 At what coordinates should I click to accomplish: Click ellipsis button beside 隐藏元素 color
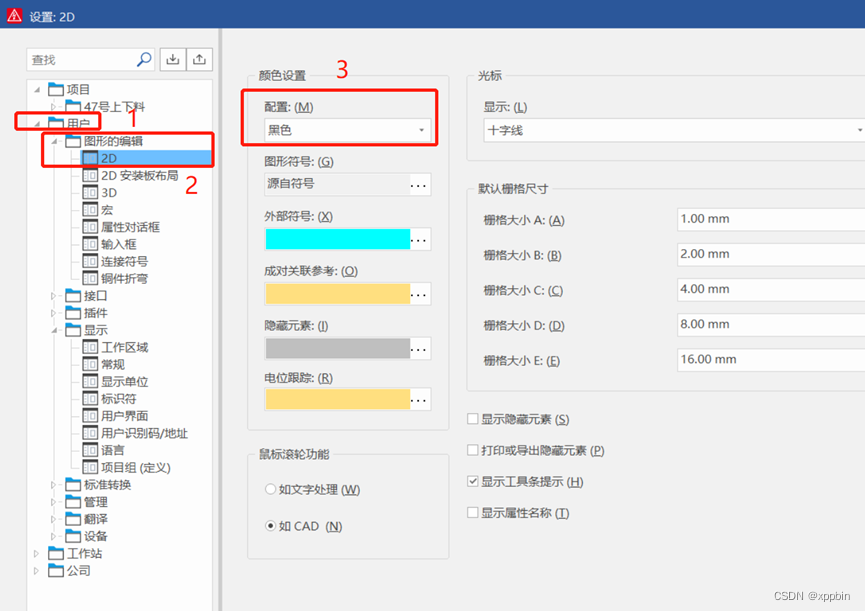420,348
